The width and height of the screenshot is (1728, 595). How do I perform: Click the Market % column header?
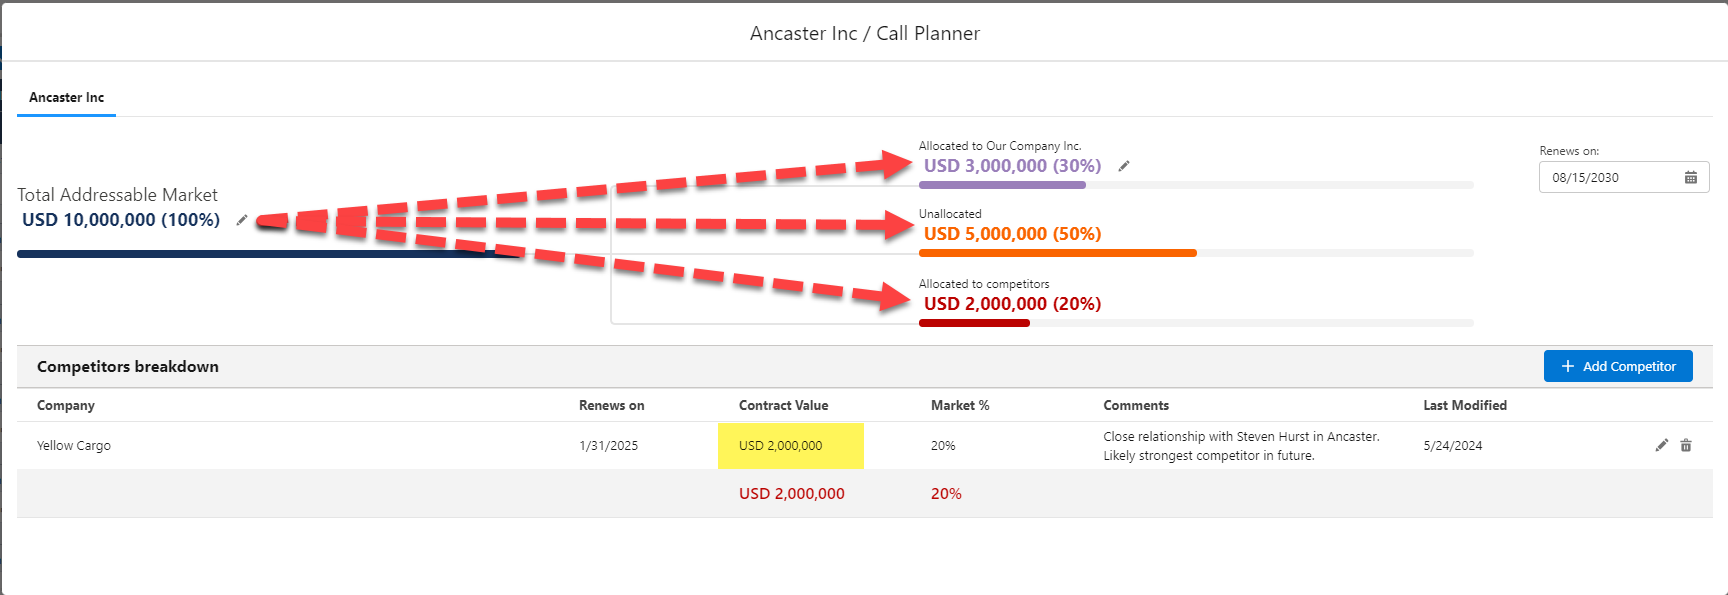(x=960, y=405)
